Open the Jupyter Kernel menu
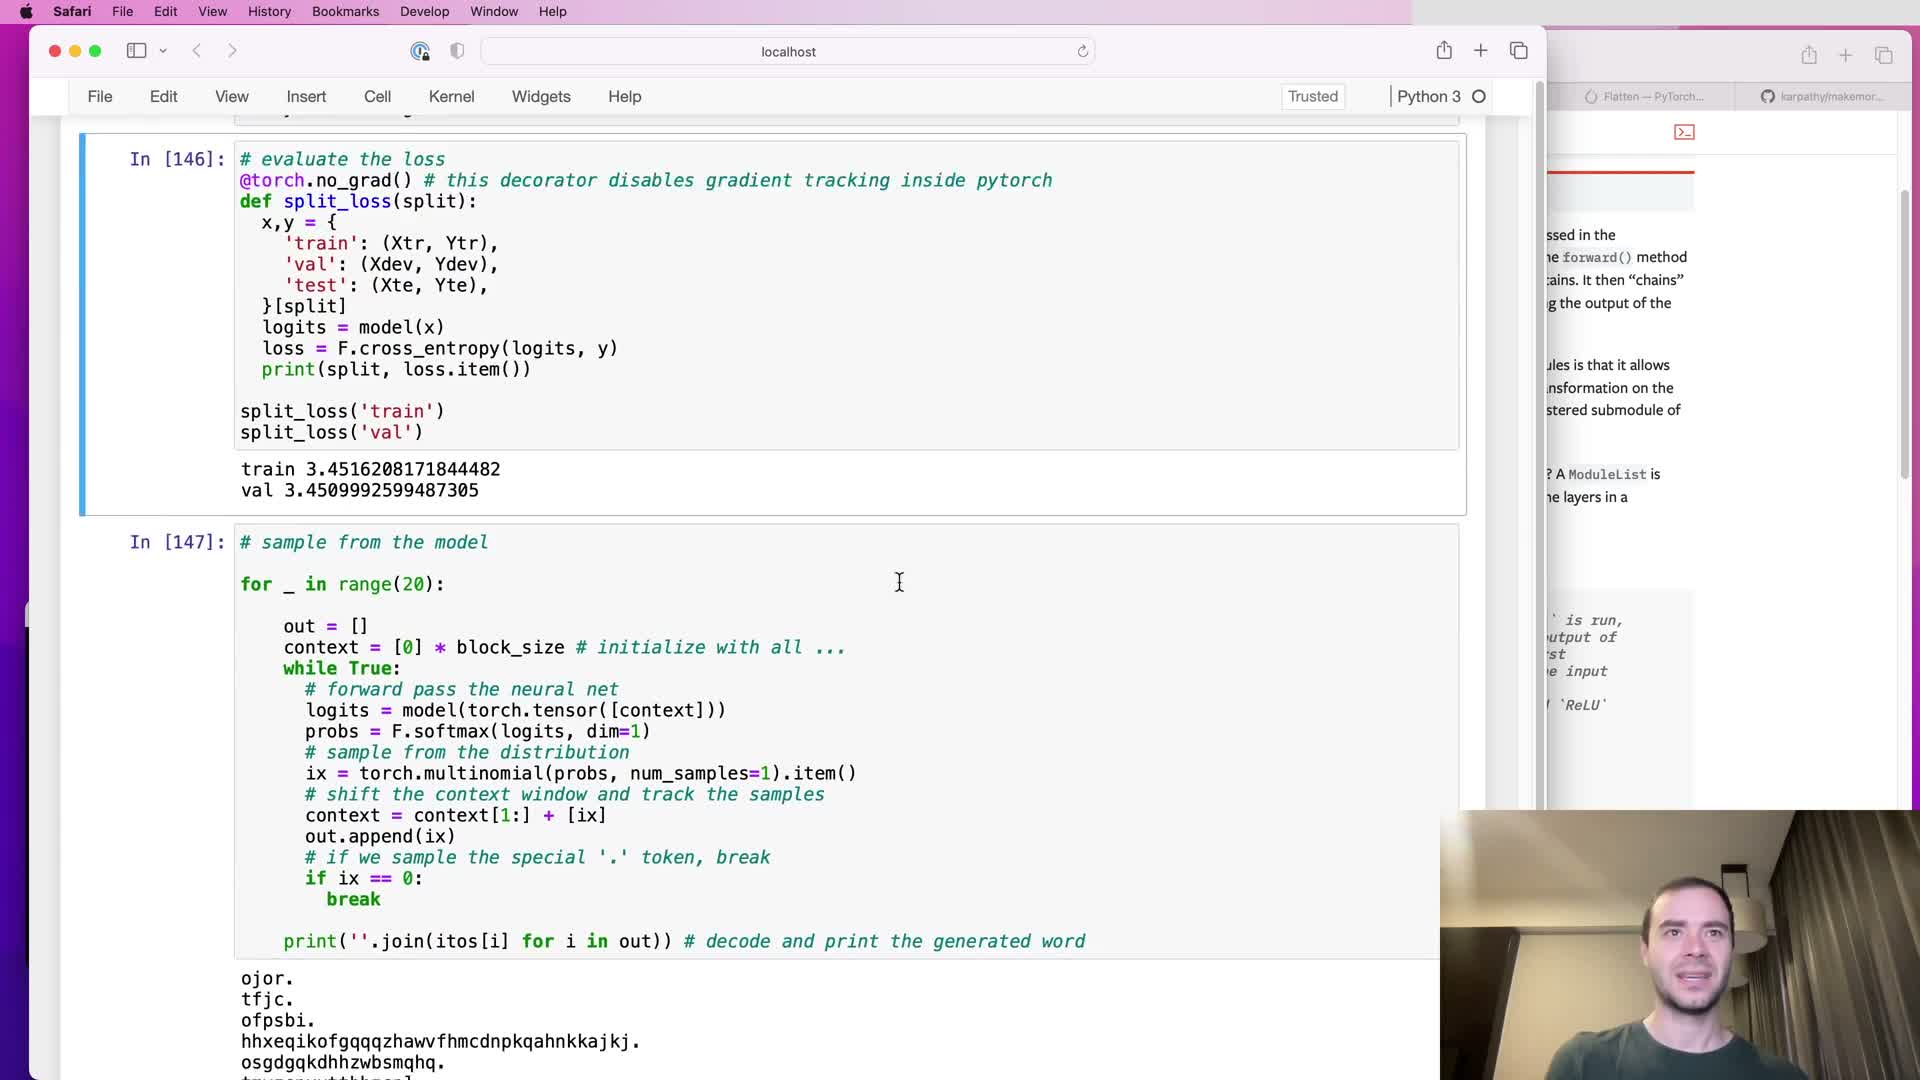Viewport: 1920px width, 1080px height. coord(451,96)
